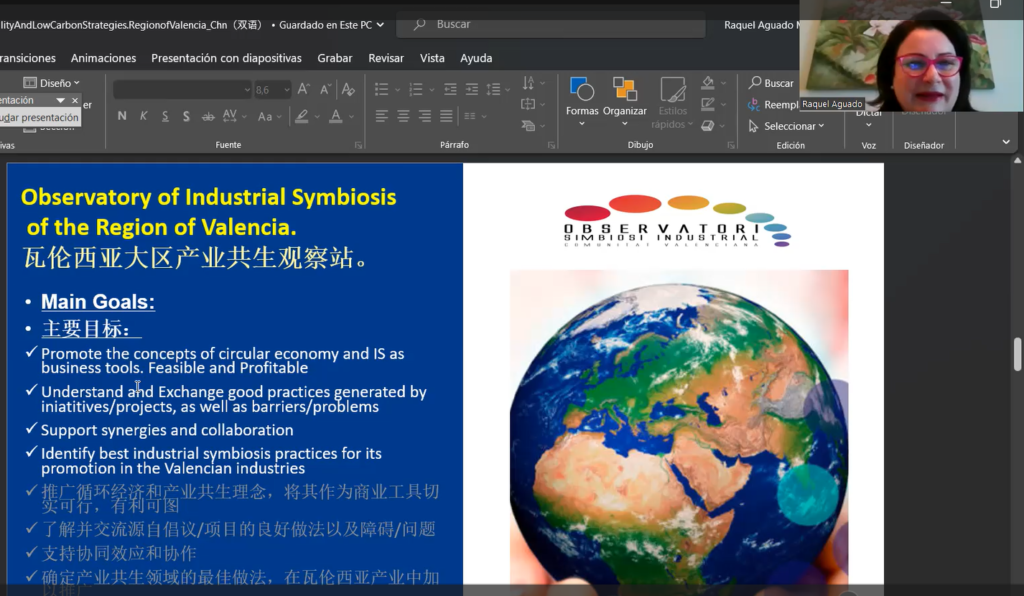Screen dimensions: 1024x596
Task: Expand the Seleccionar dropdown
Action: tap(788, 126)
